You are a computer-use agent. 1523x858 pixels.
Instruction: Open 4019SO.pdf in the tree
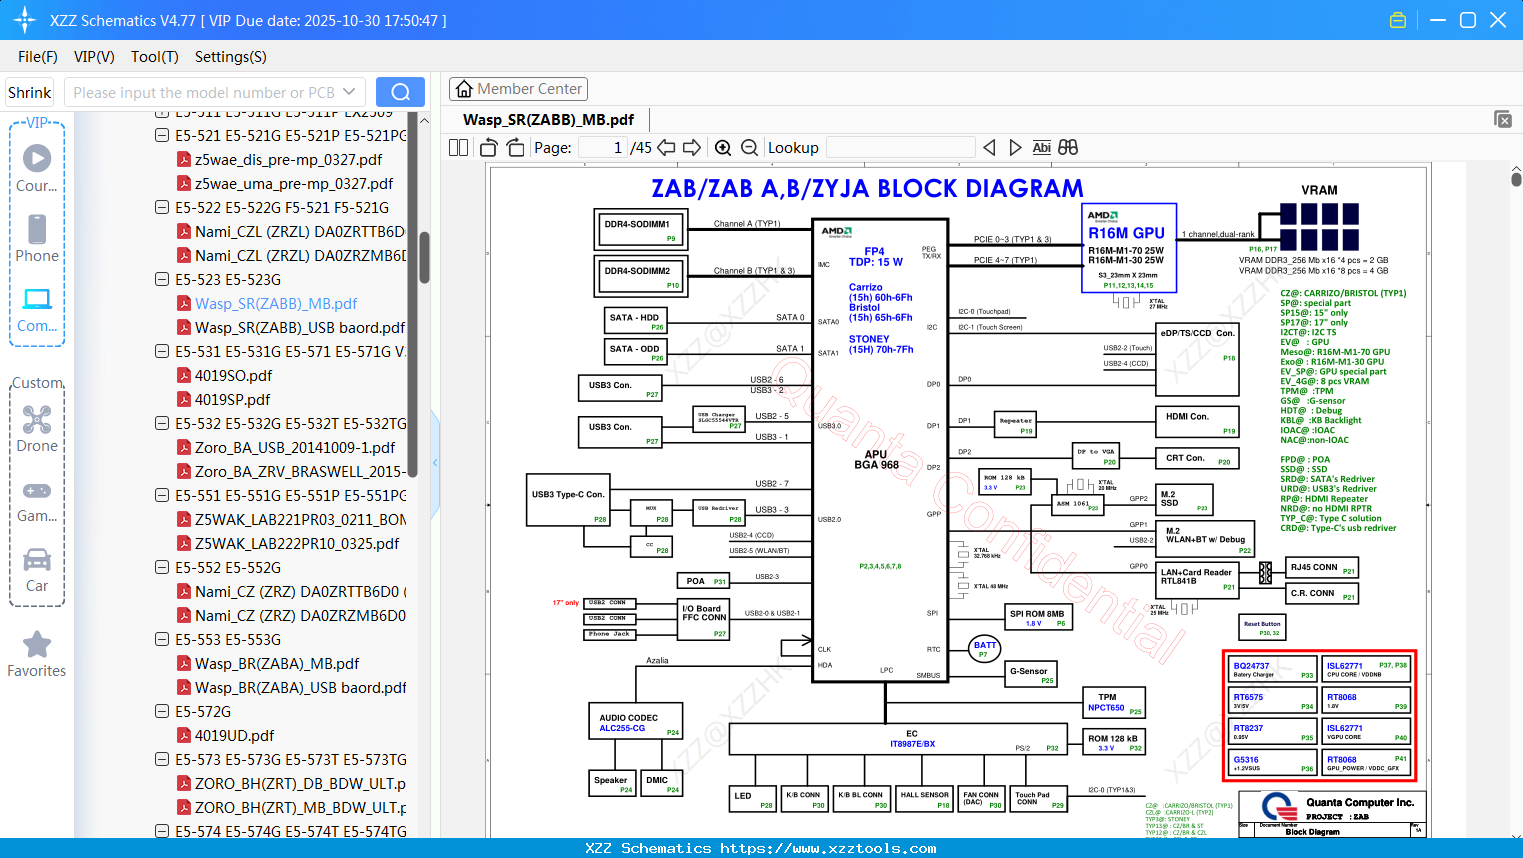(x=233, y=375)
